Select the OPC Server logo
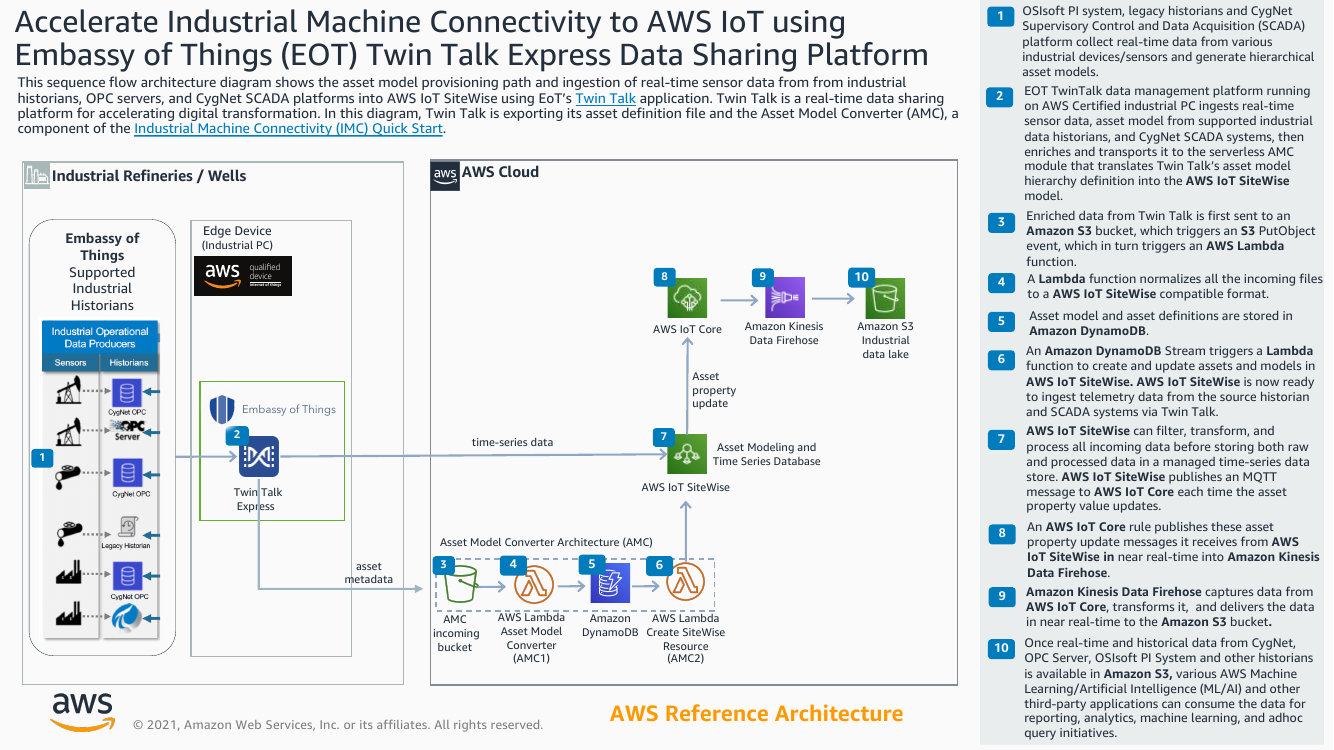Screen dimensions: 1334x750 click(x=128, y=430)
